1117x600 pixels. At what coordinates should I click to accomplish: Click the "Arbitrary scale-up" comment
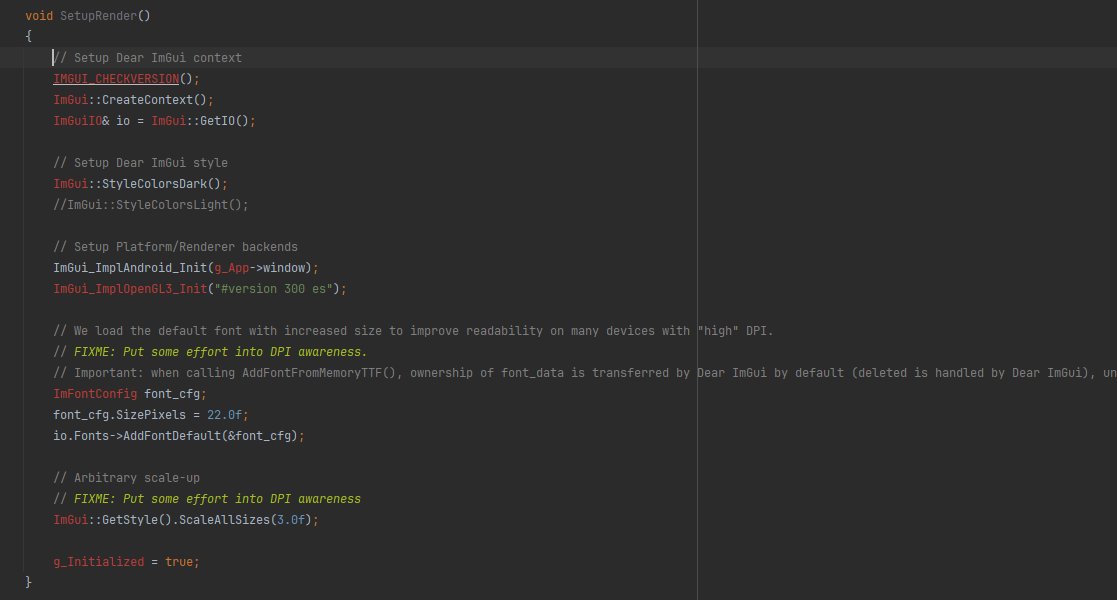coord(126,478)
